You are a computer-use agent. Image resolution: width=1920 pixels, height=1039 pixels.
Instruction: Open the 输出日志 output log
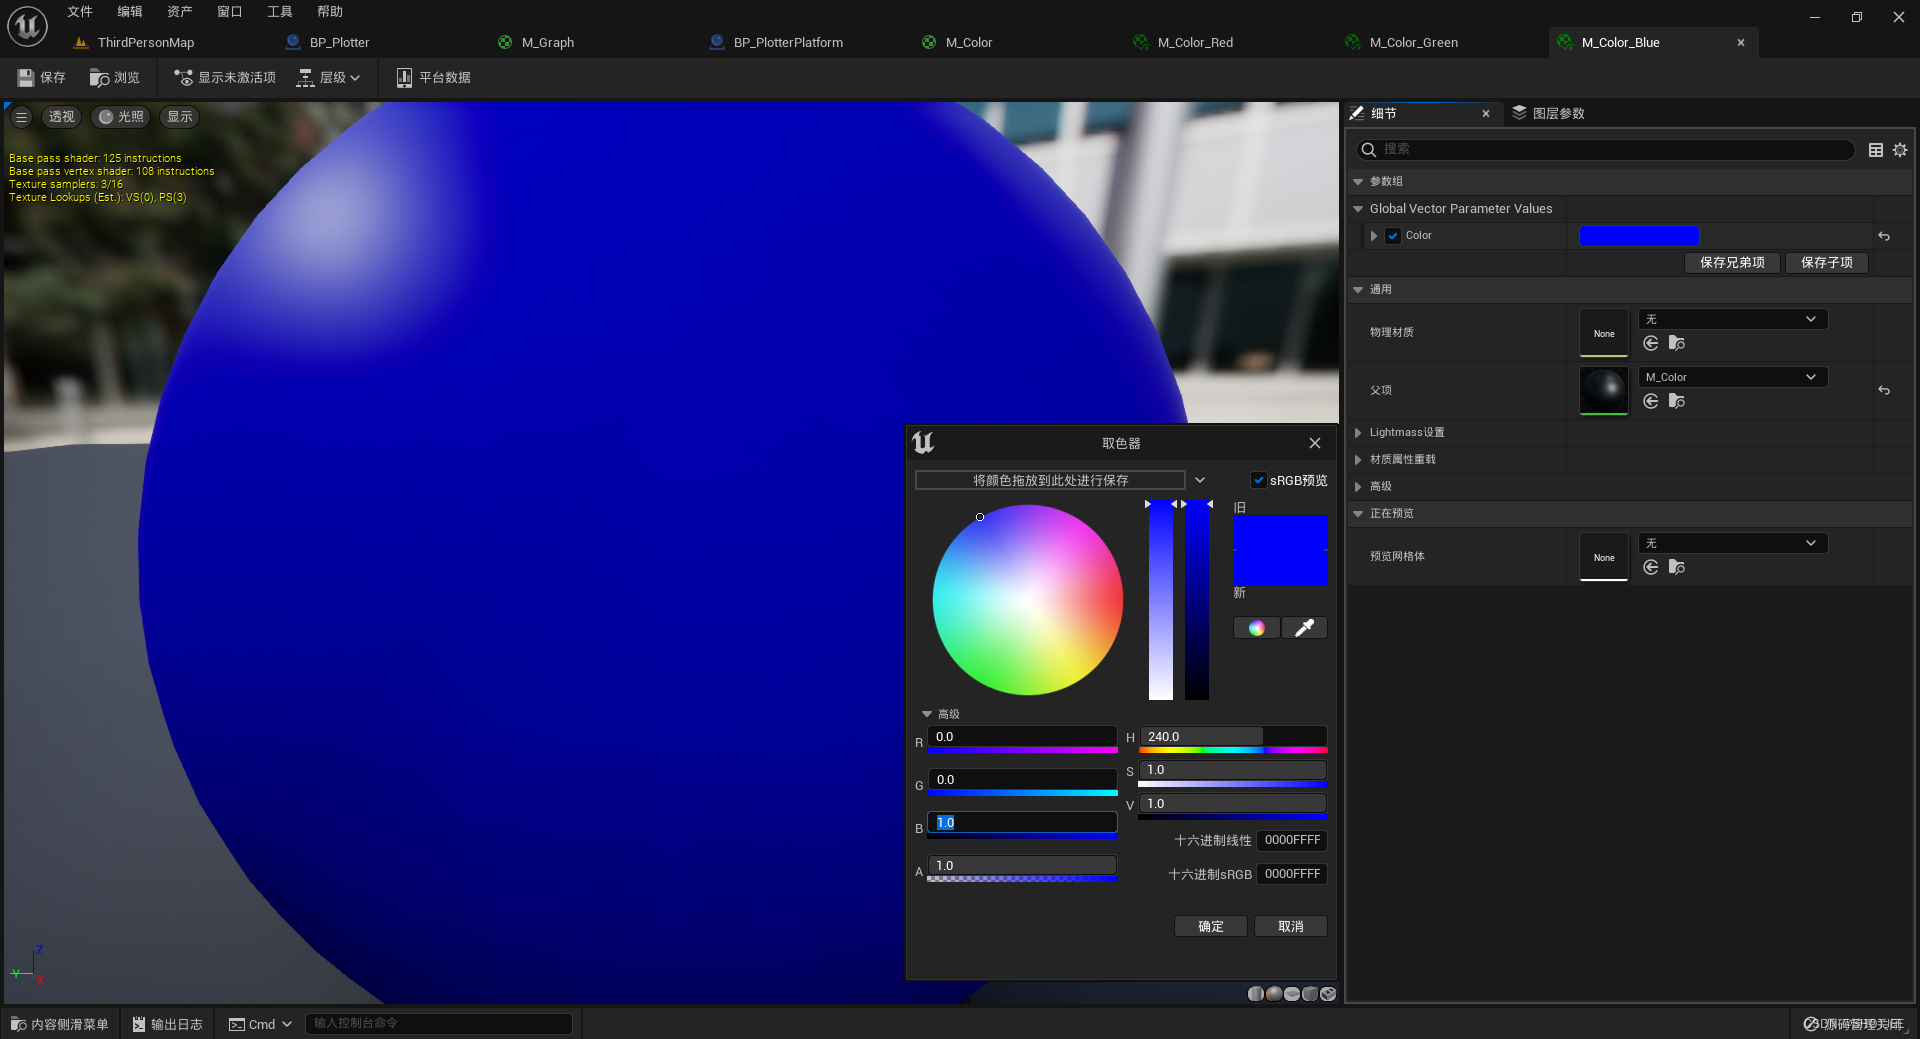click(x=168, y=1024)
